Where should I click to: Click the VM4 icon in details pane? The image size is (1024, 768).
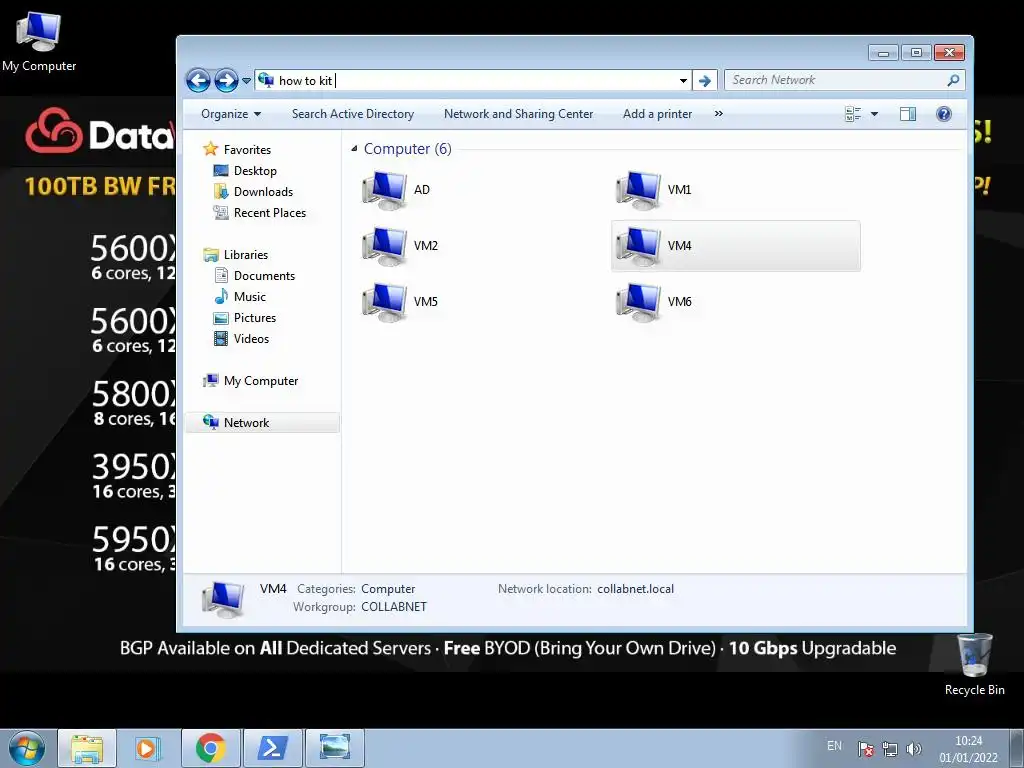(x=223, y=599)
